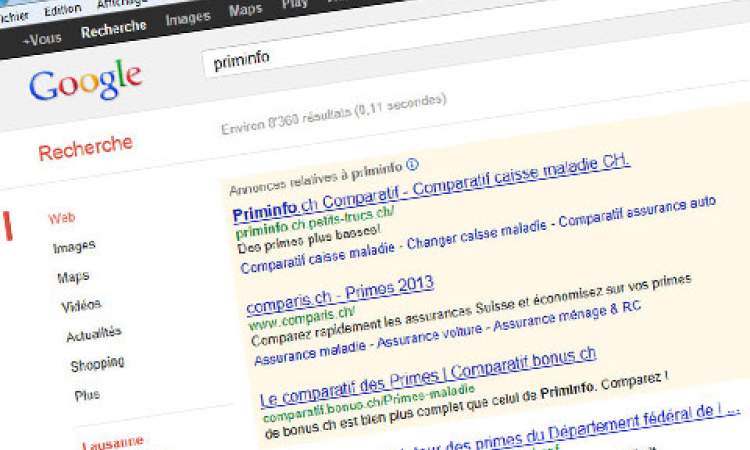Image resolution: width=750 pixels, height=450 pixels.
Task: Click the Comparatif caisse maladie sitelink
Action: pos(318,257)
